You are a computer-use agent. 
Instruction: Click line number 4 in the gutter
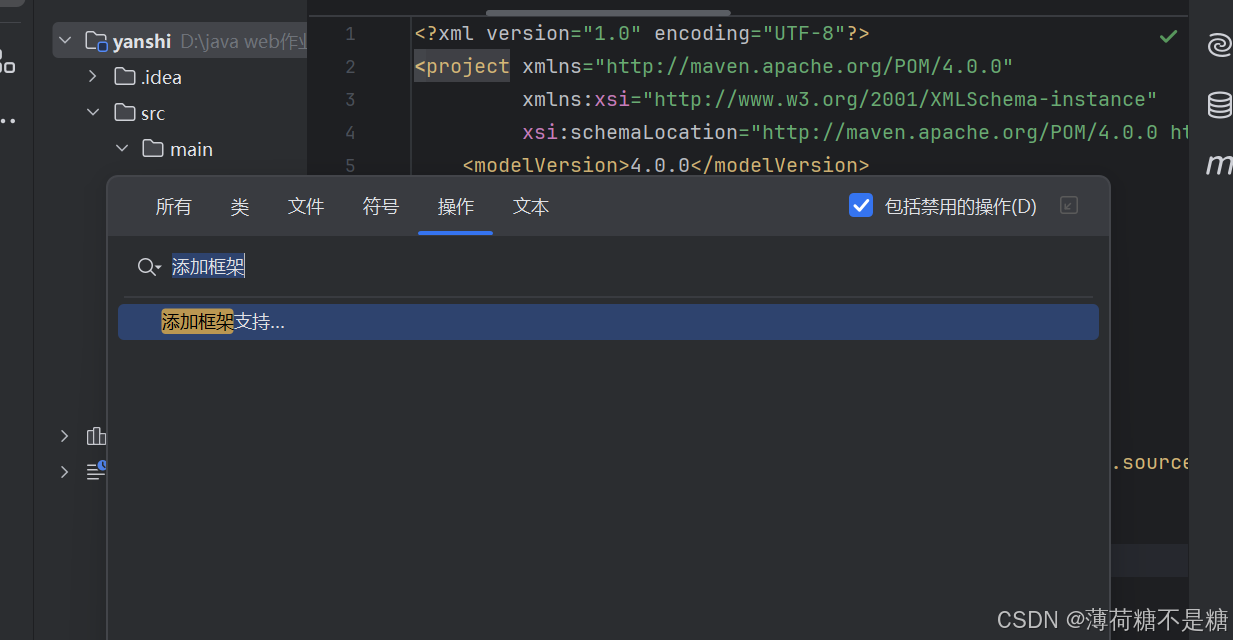click(x=350, y=132)
